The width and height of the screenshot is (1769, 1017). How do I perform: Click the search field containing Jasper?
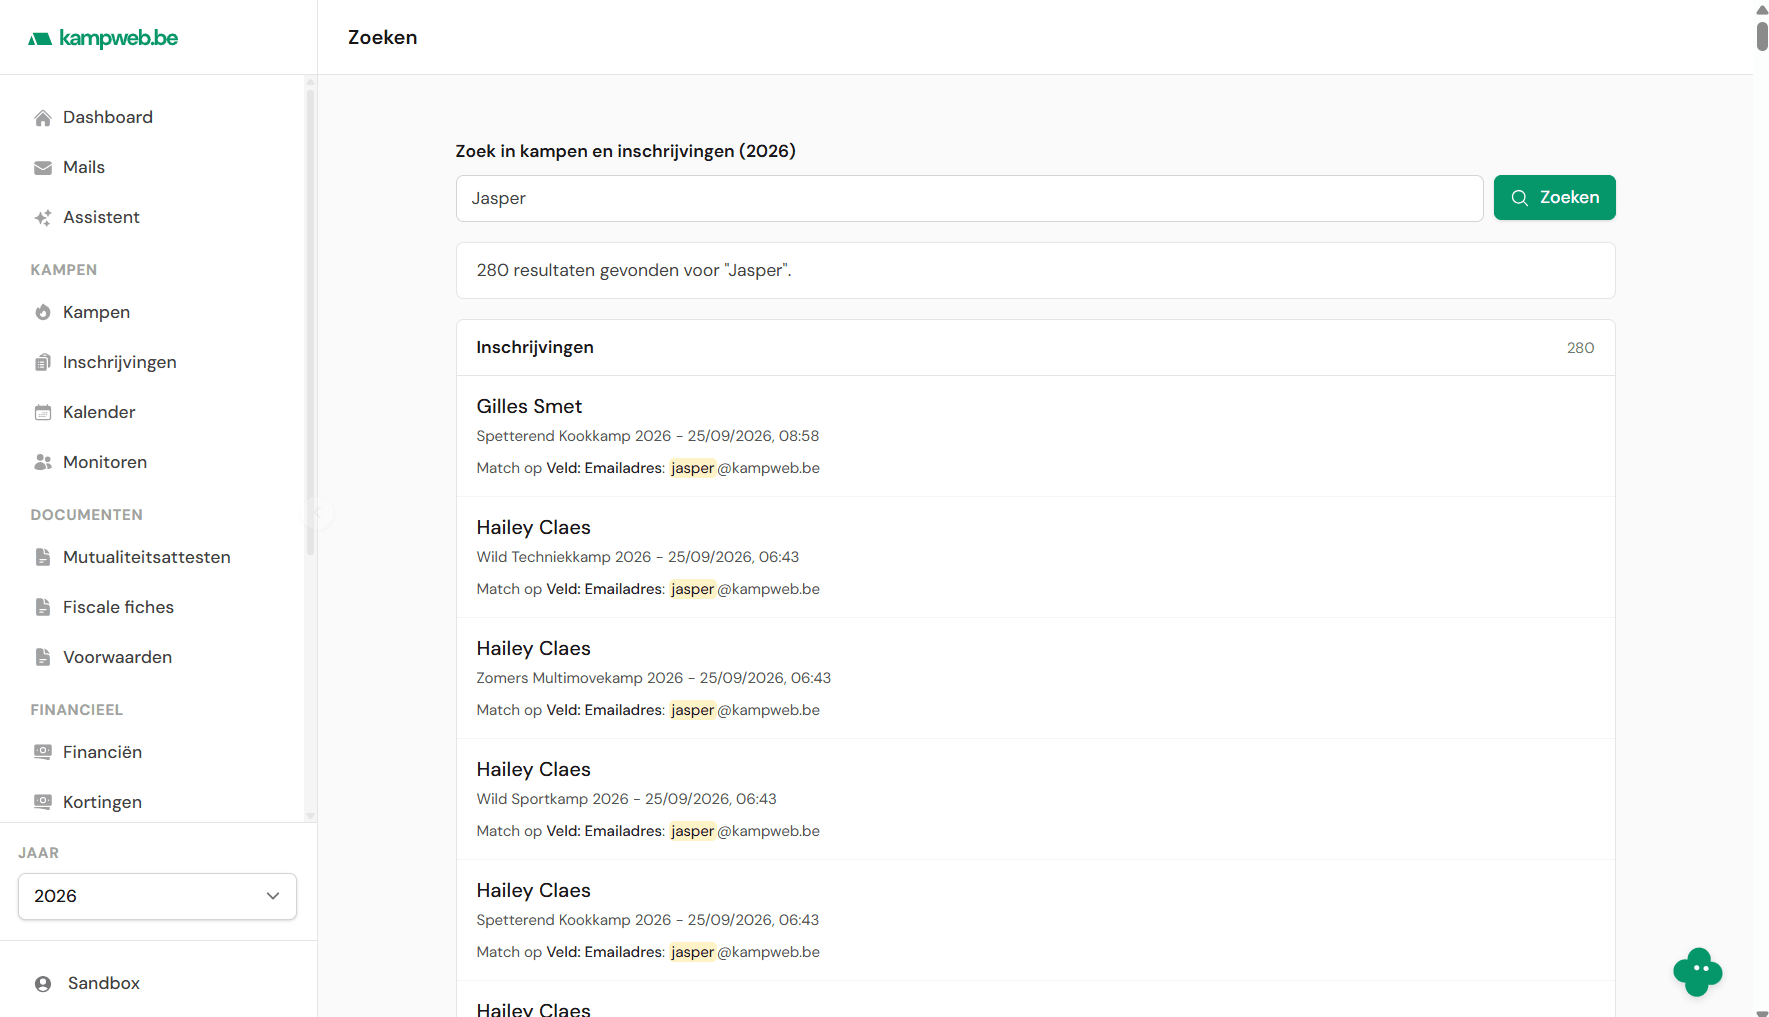click(969, 199)
